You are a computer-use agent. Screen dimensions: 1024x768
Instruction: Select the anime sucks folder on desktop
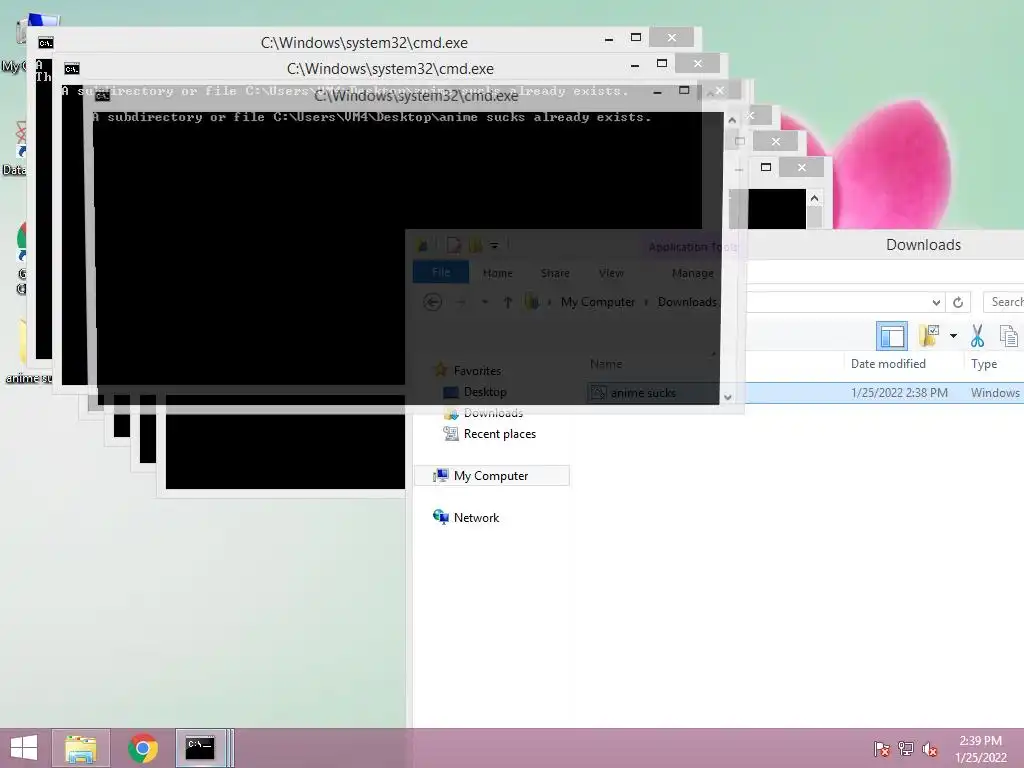[29, 351]
